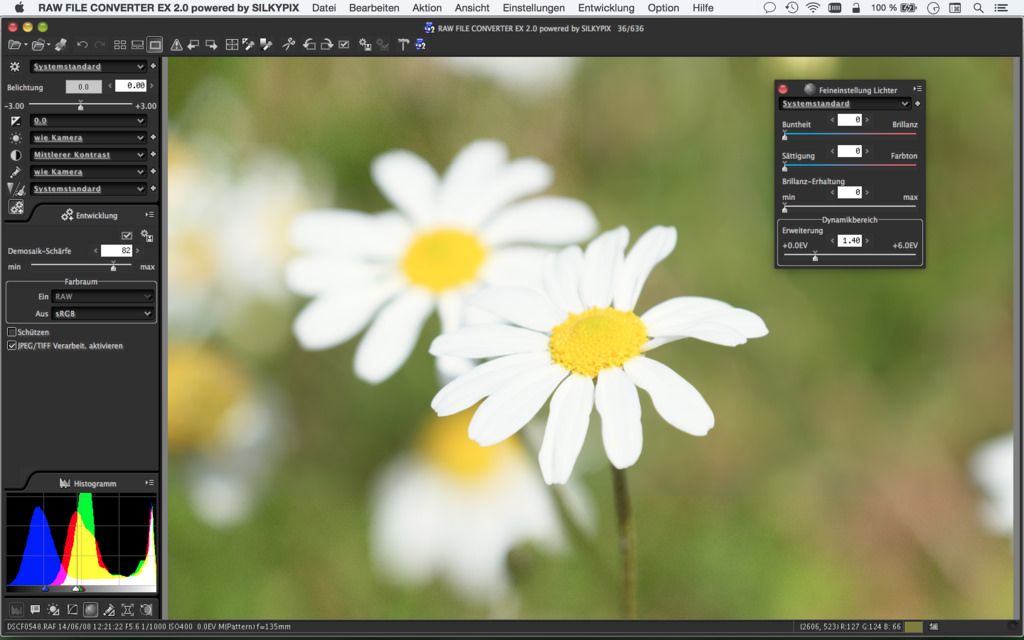The height and width of the screenshot is (640, 1024).
Task: Decrease Demosaik-Schärfe with left arrow
Action: pyautogui.click(x=96, y=251)
